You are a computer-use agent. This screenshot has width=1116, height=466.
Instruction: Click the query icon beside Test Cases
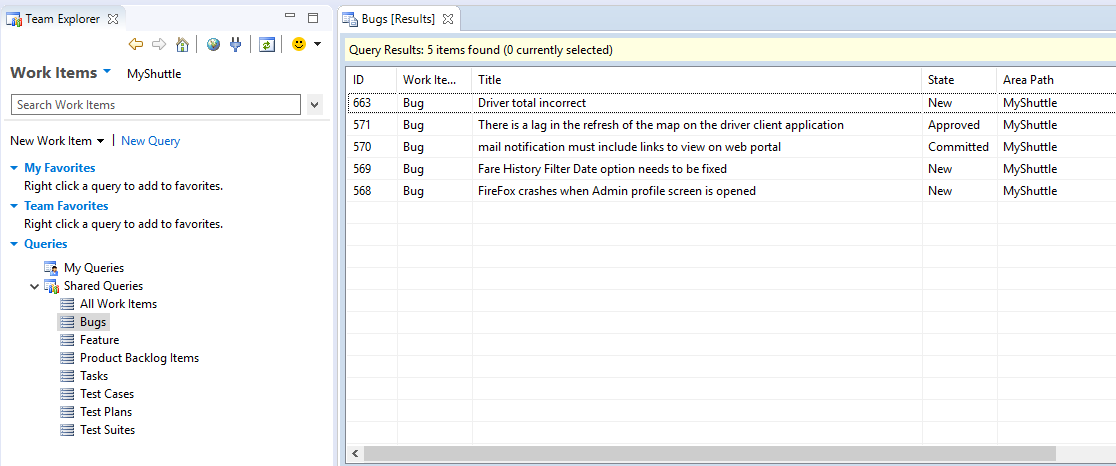coord(67,393)
